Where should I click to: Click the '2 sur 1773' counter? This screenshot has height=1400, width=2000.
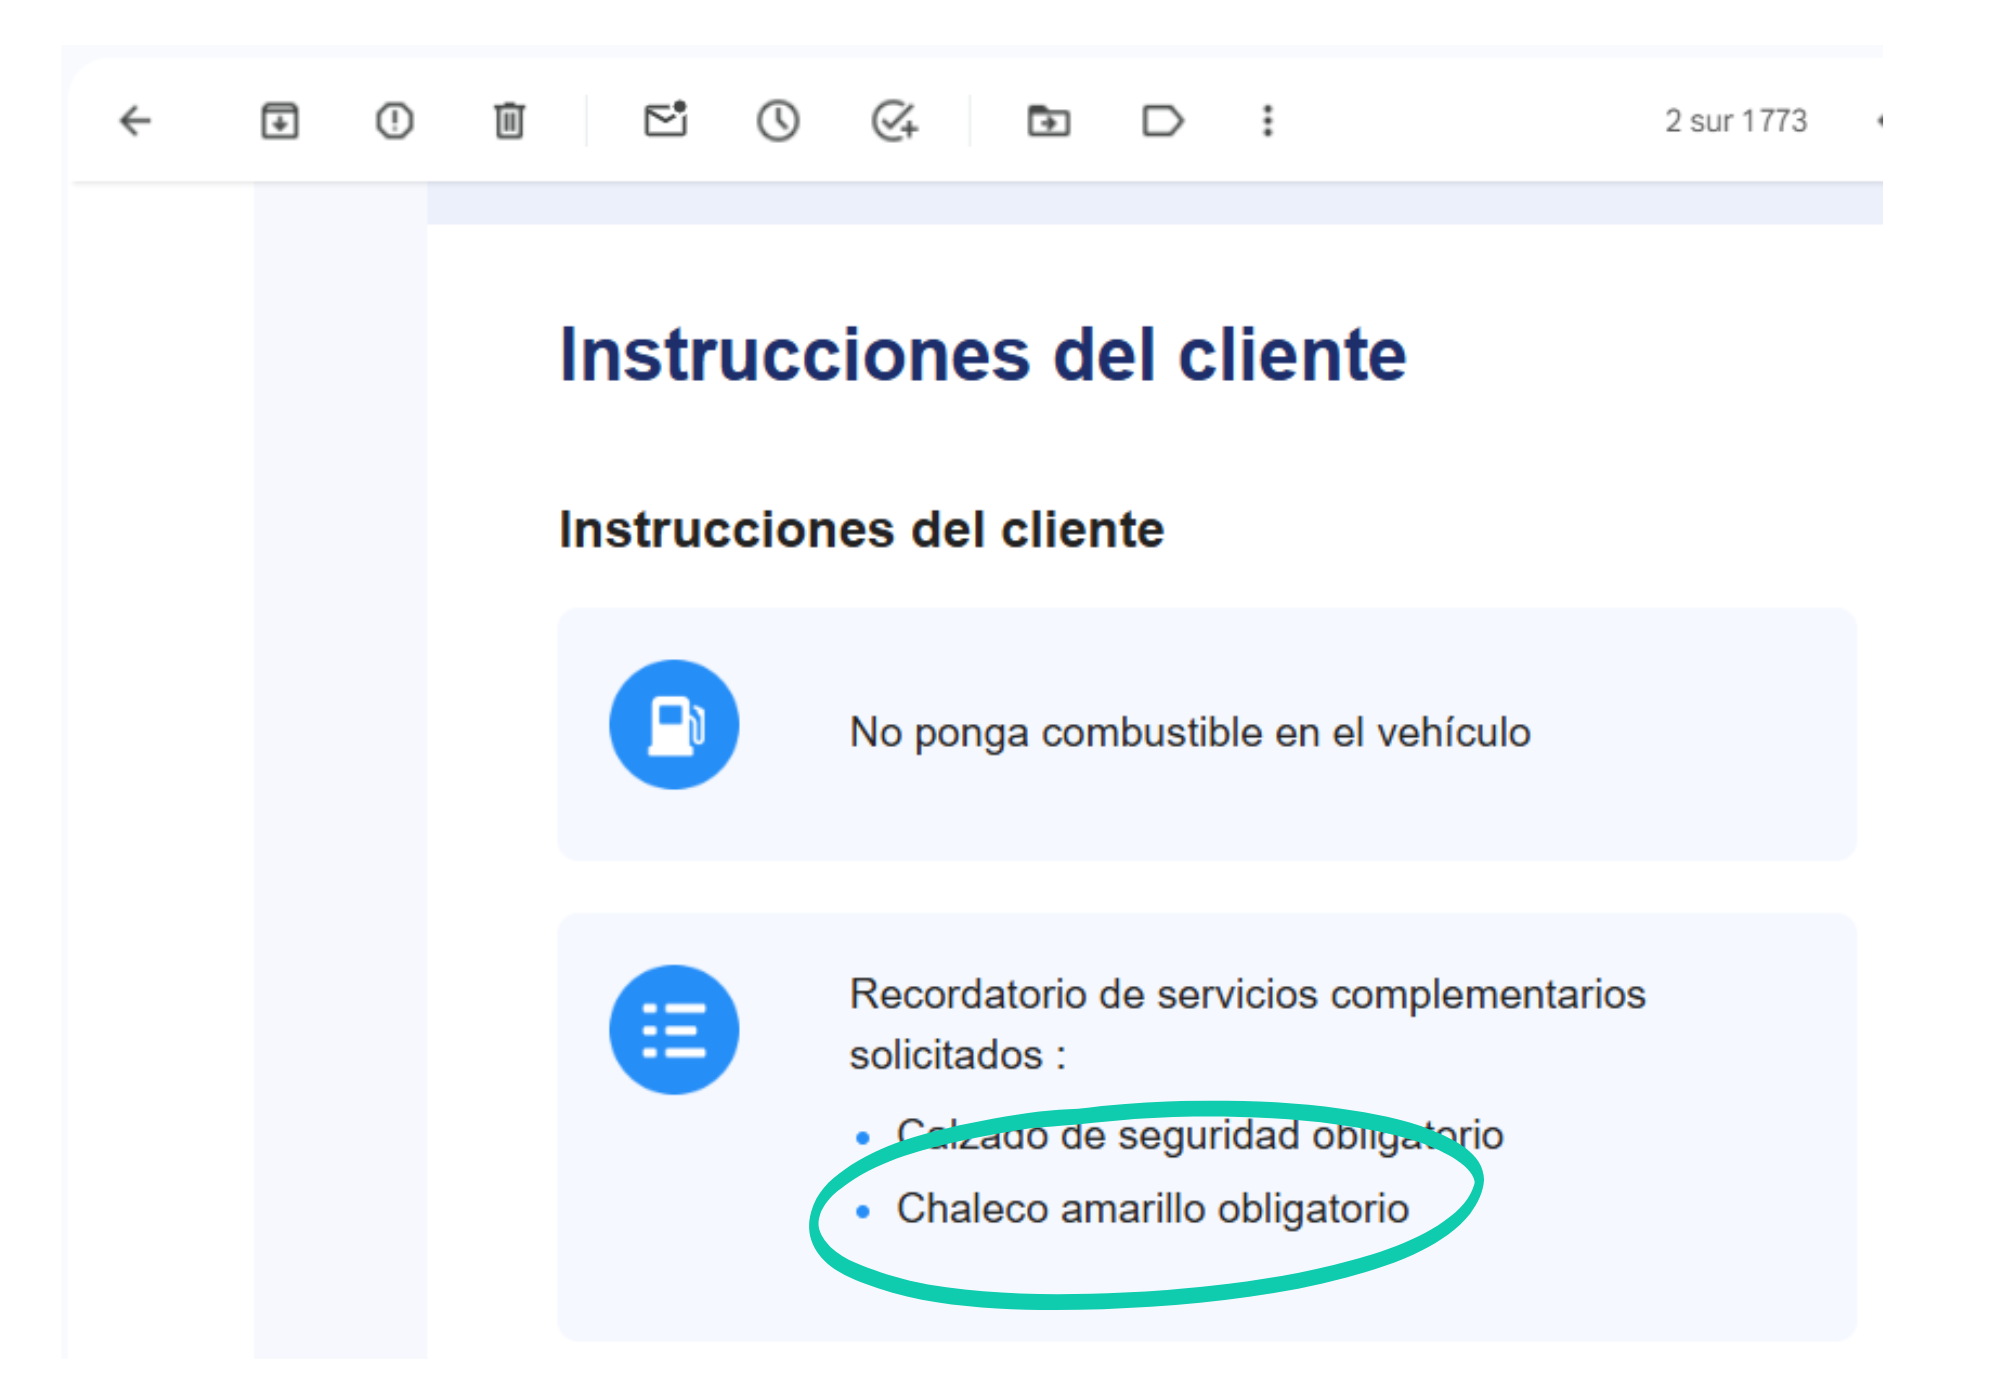coord(1736,121)
